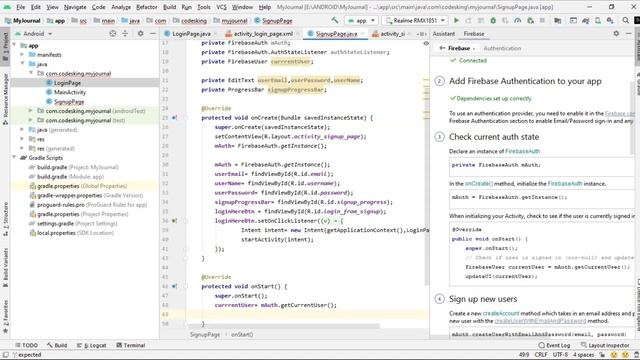The image size is (640, 360).
Task: Click the Sync Project with Gradle Files icon
Action: [585, 20]
